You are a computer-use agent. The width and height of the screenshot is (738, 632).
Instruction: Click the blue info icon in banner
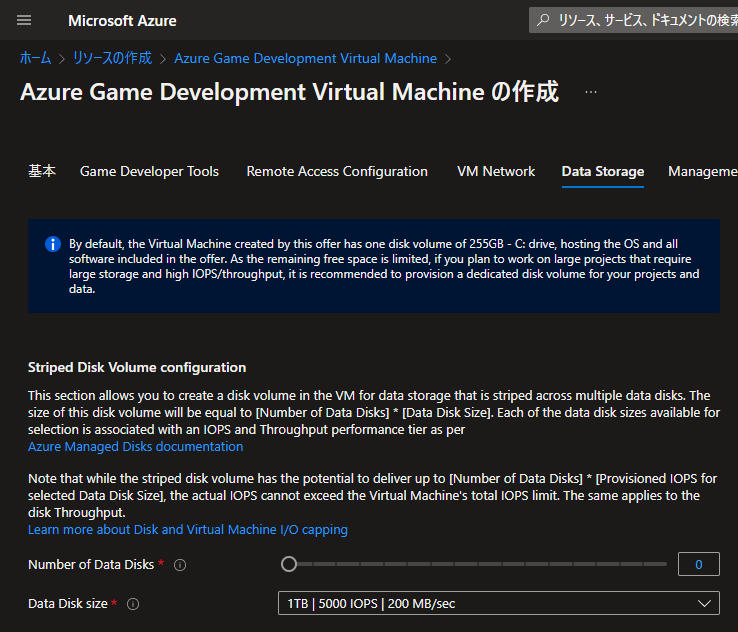53,244
